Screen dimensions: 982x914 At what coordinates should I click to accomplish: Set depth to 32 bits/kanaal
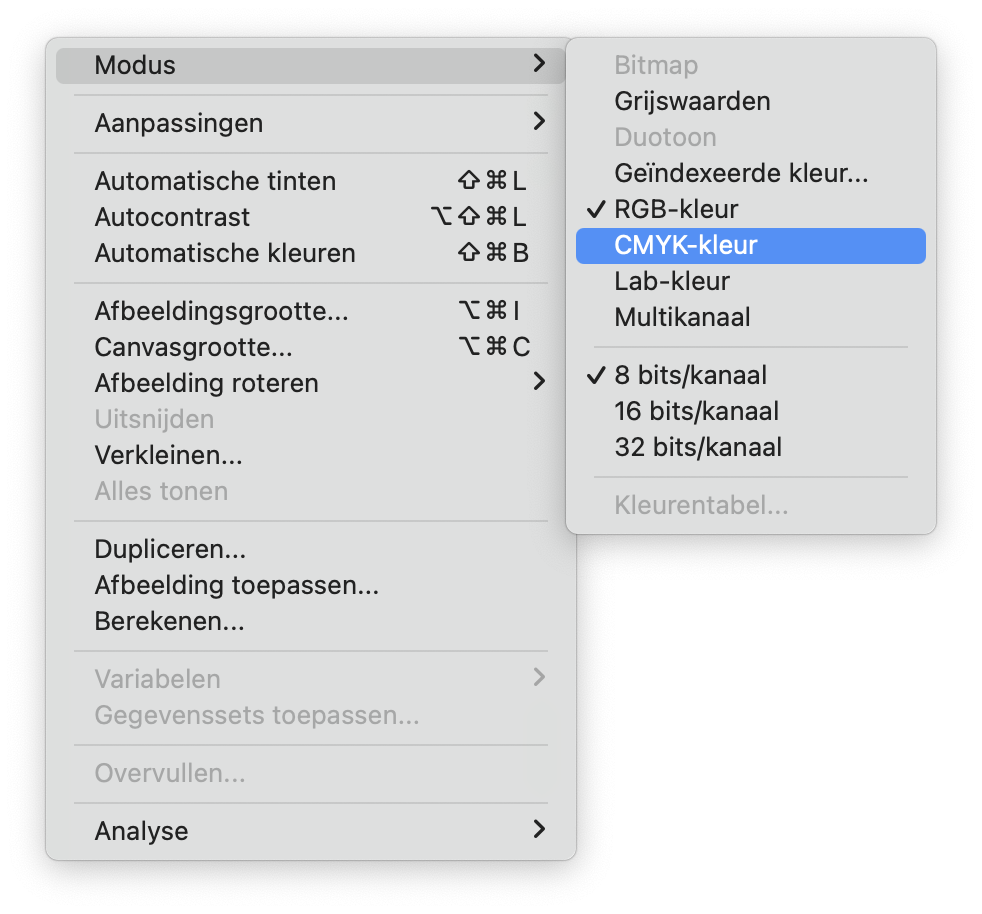click(x=698, y=447)
